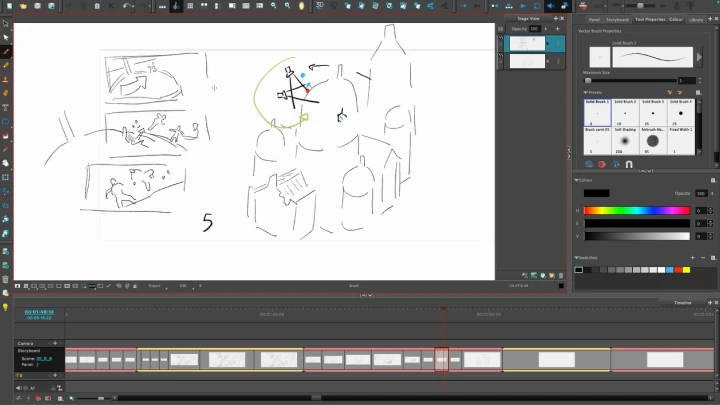Viewport: 720px width, 405px height.
Task: Click the Opacity value field in Colour
Action: pyautogui.click(x=701, y=193)
